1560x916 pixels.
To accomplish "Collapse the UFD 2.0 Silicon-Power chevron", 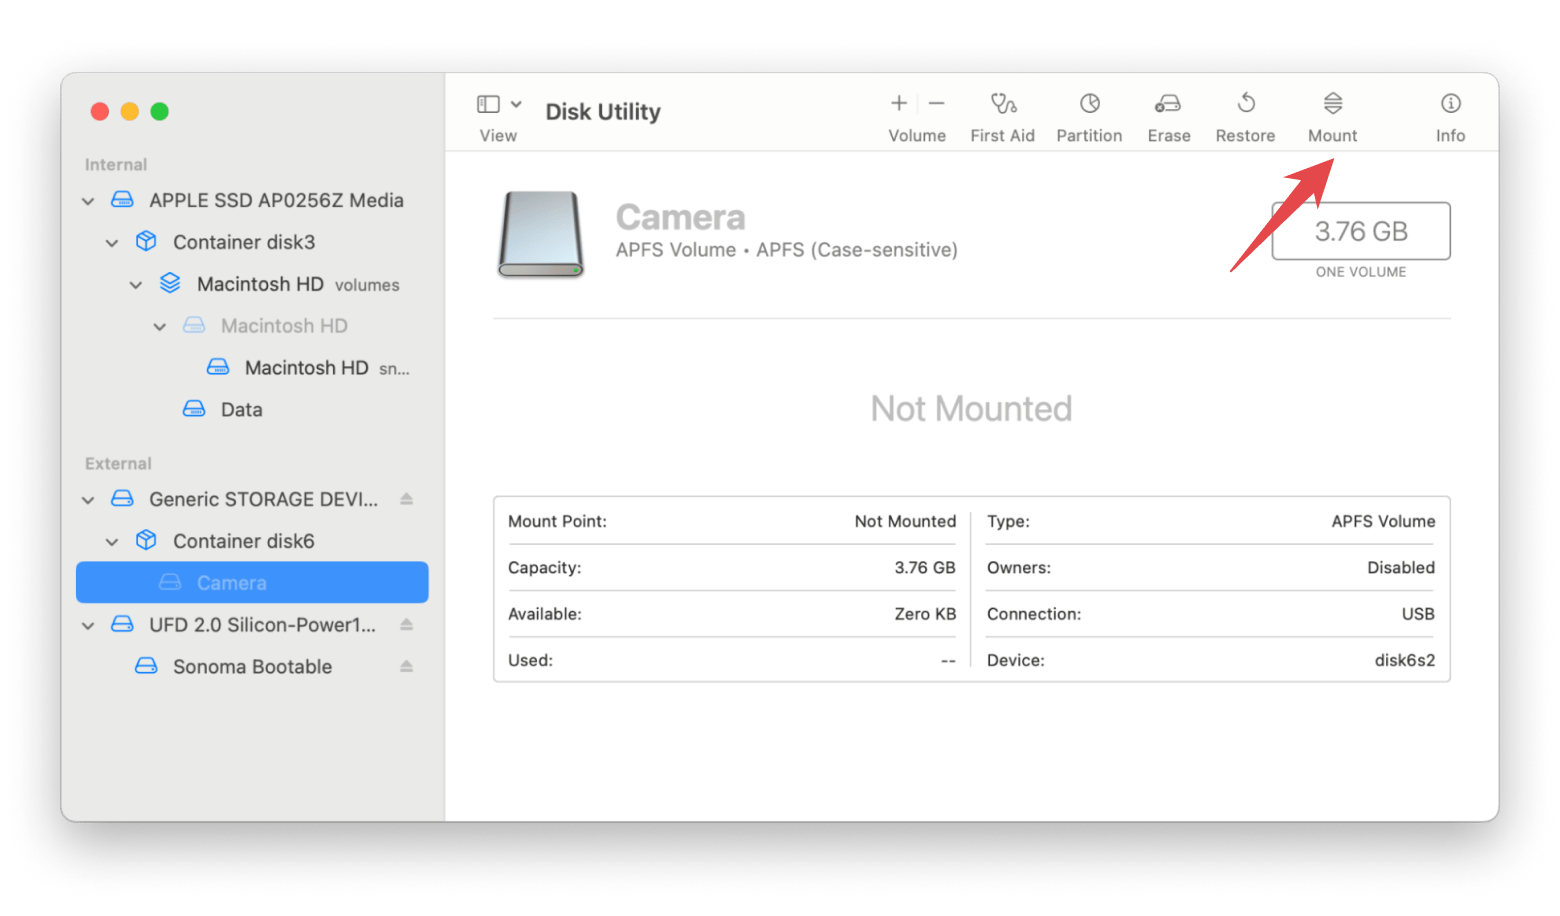I will pos(88,626).
